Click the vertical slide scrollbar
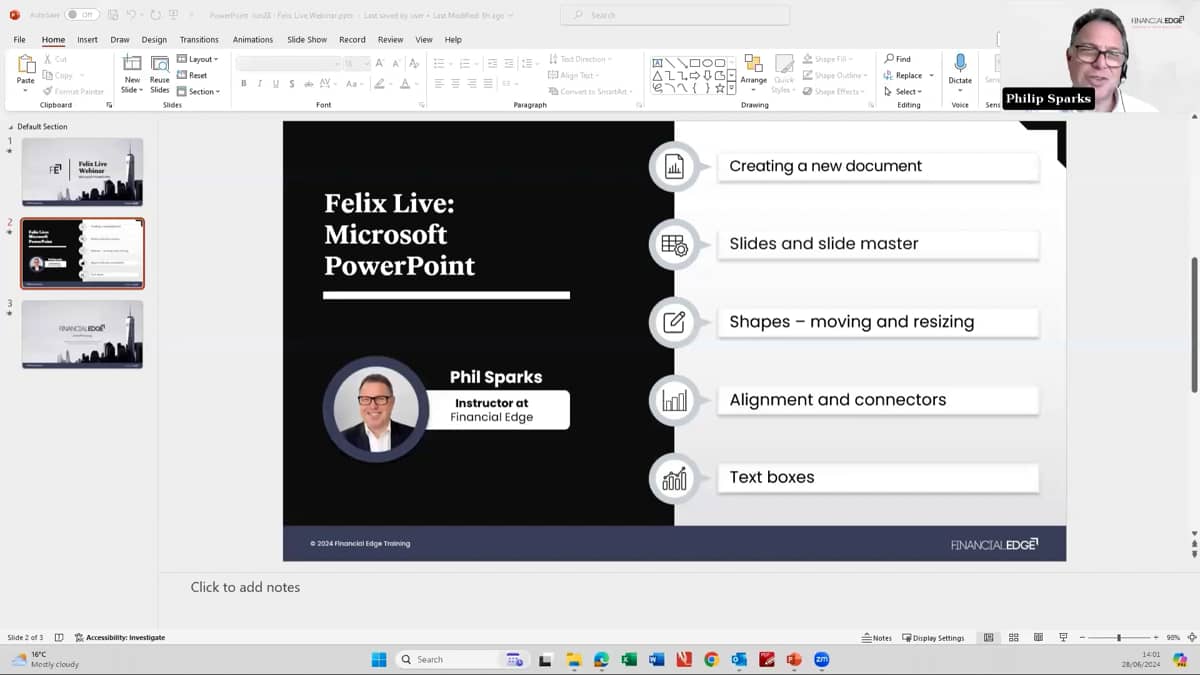Screen dimensions: 1200x675 pos(1194,325)
